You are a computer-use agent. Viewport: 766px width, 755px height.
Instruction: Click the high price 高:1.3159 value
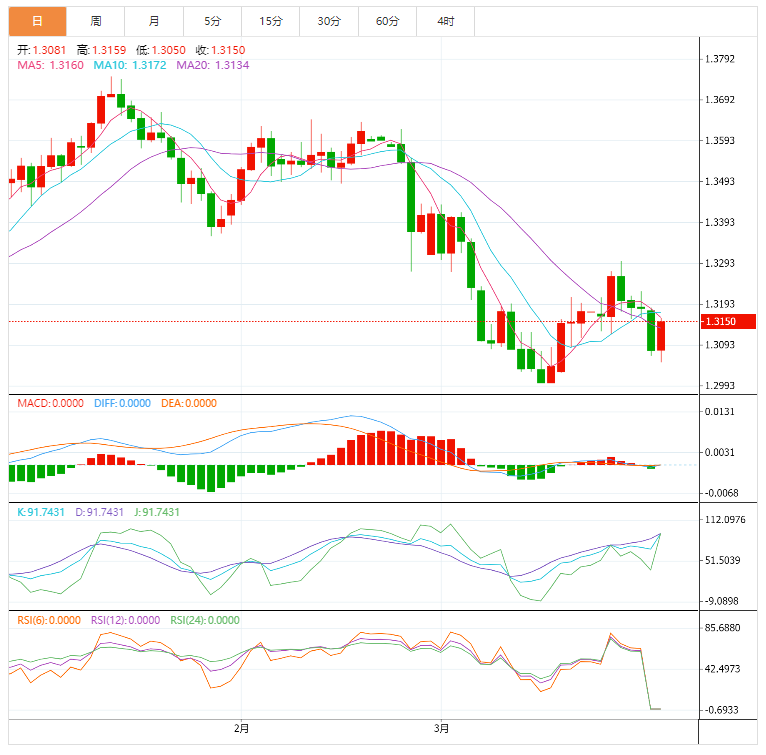[101, 50]
